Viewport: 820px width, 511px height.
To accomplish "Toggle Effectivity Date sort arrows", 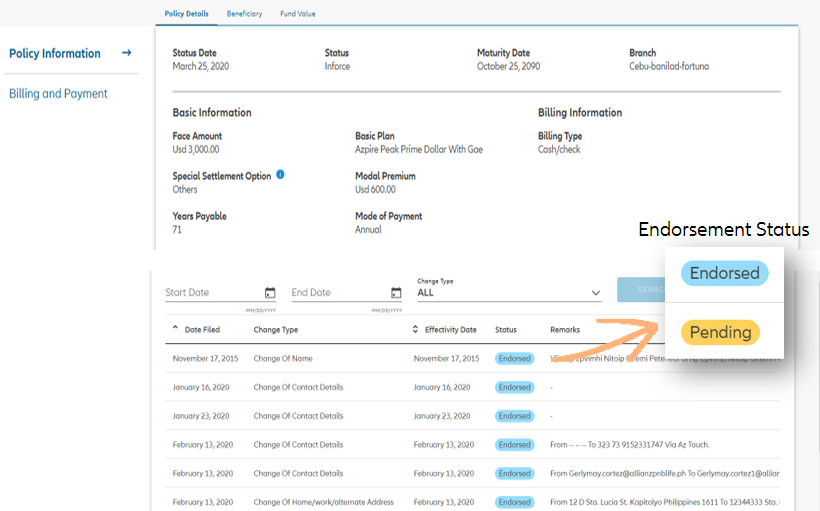I will [415, 329].
